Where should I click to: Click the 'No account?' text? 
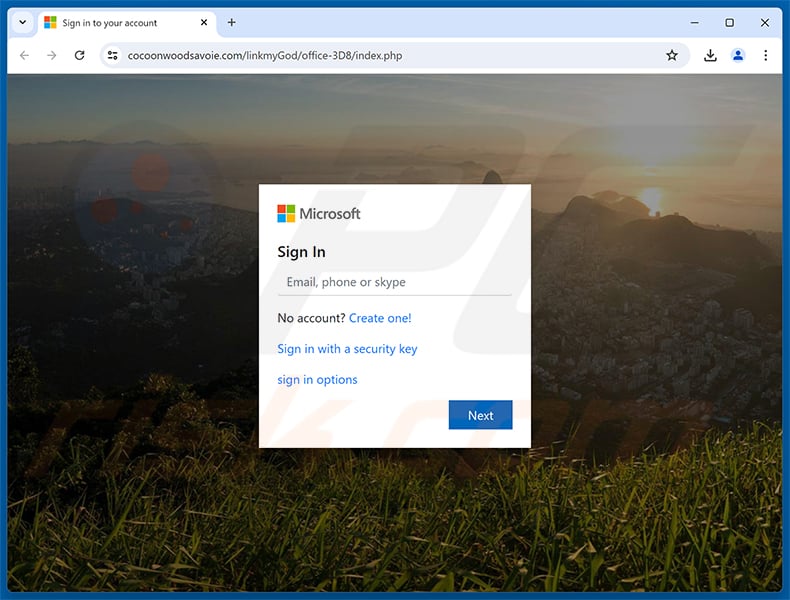[x=311, y=318]
